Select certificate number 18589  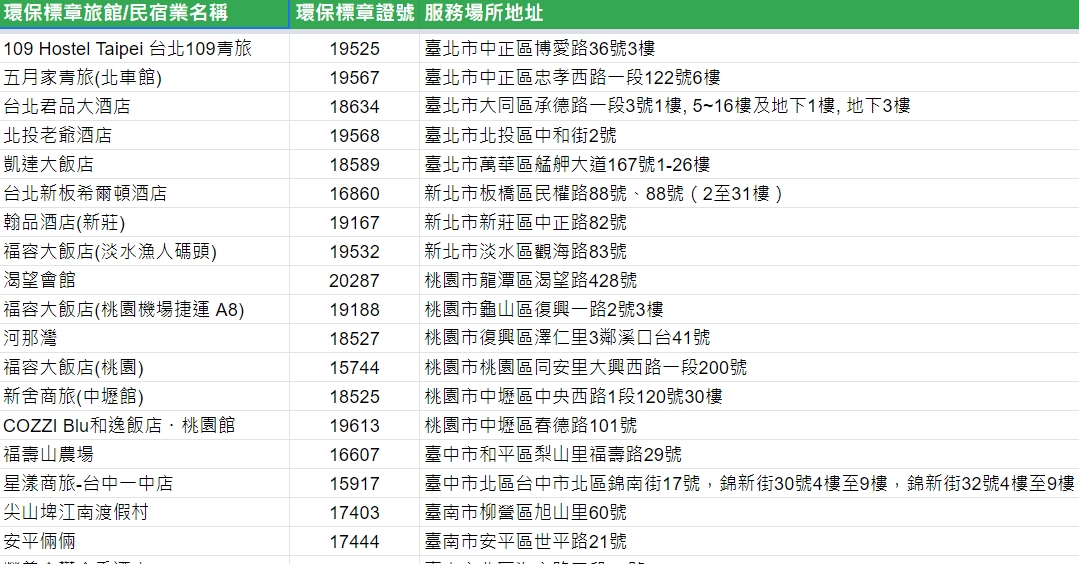354,164
